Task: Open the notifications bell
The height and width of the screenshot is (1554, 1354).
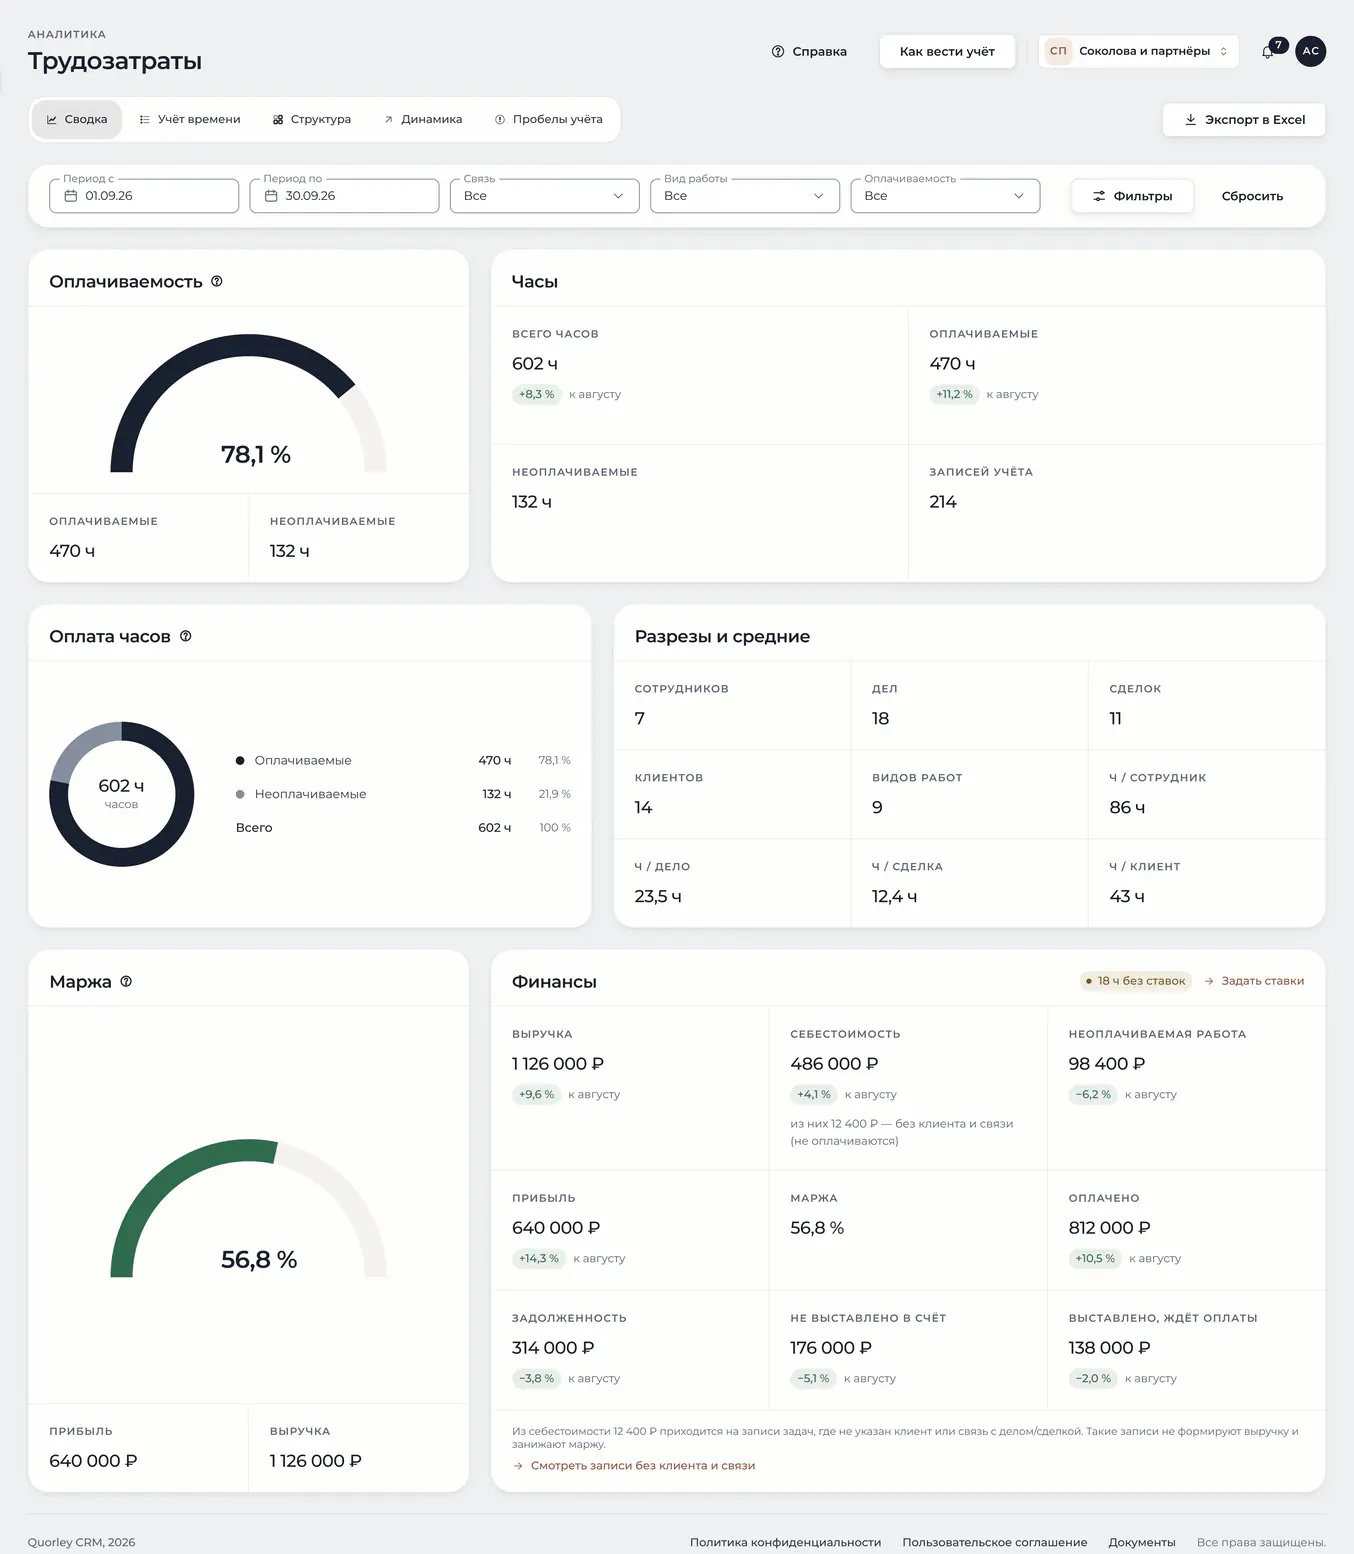Action: 1268,51
